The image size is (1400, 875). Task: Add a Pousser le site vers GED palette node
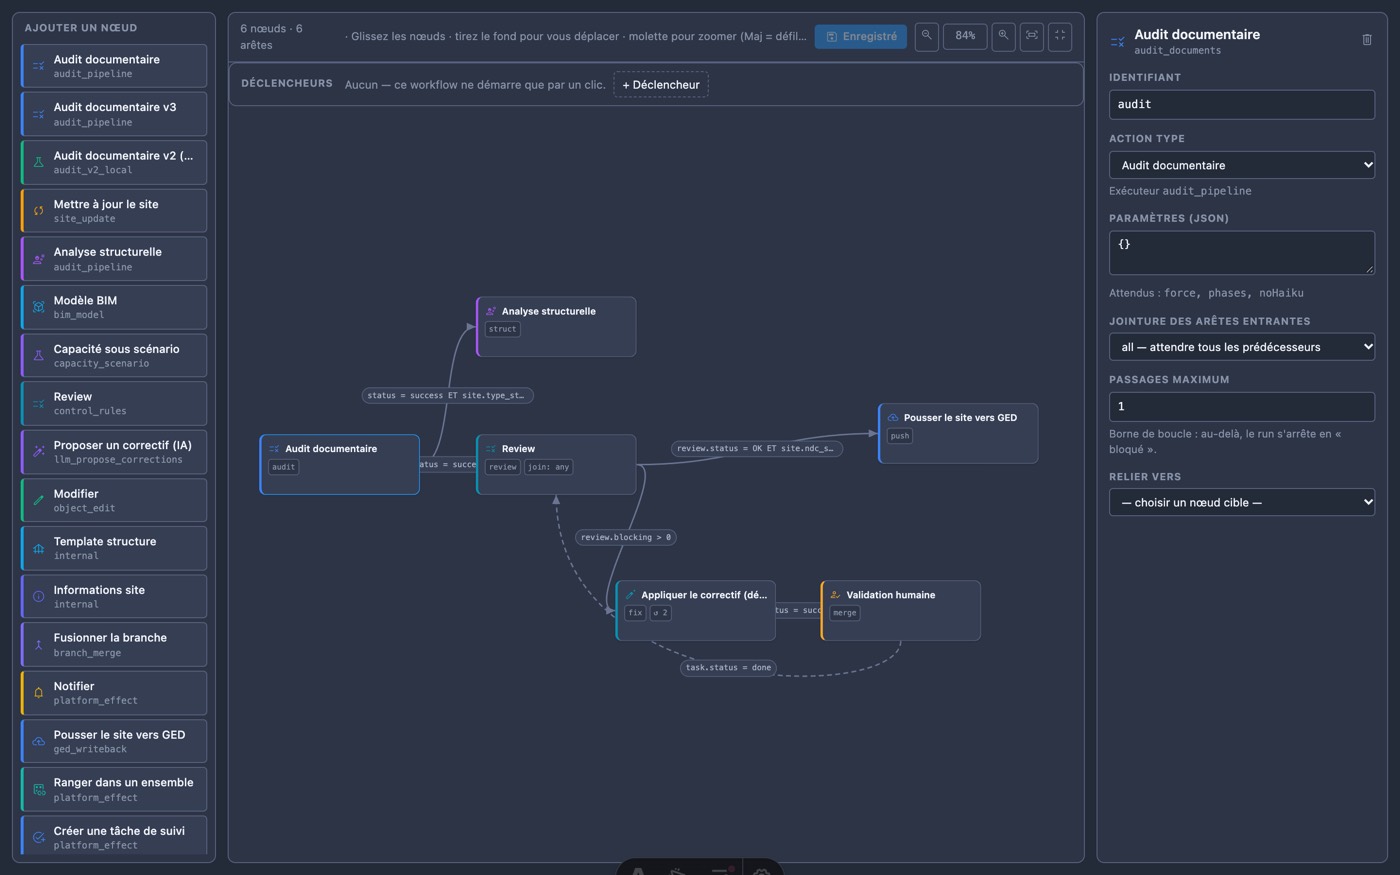click(114, 741)
